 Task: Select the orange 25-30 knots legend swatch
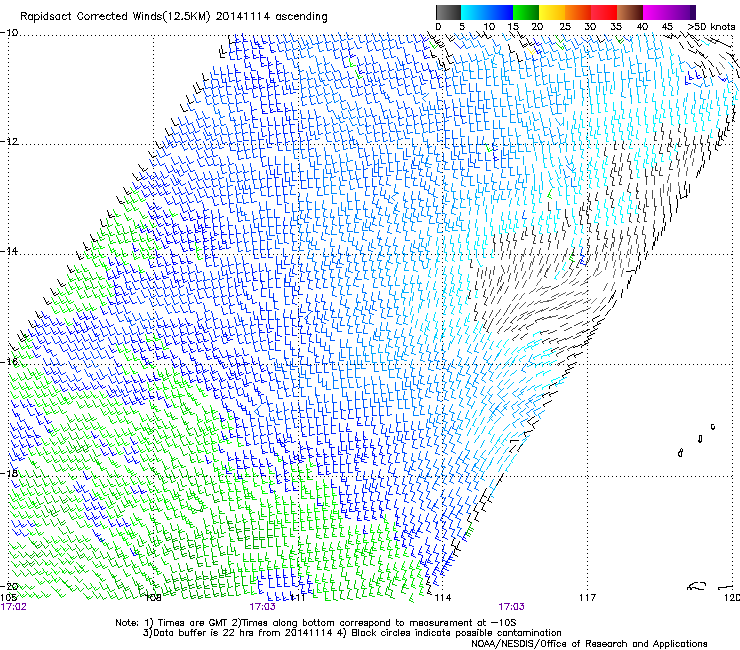point(578,12)
